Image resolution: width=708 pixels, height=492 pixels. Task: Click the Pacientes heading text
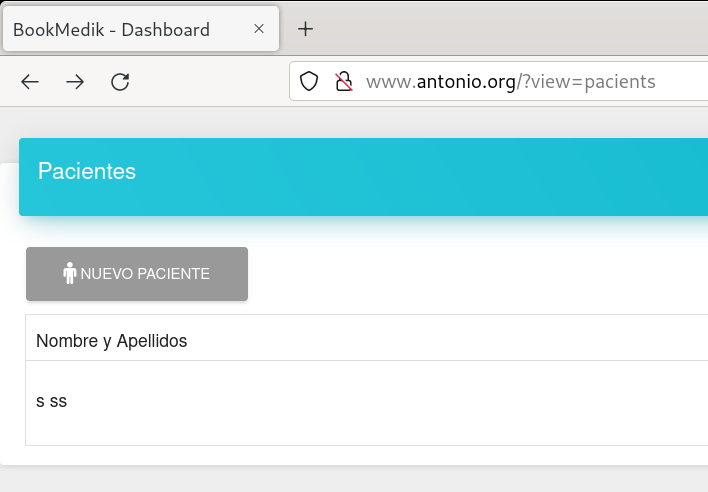(87, 171)
